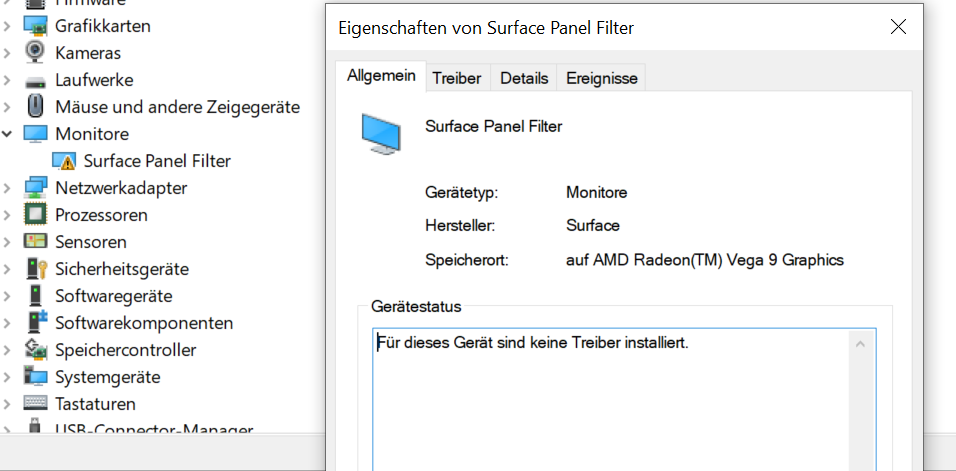Screen dimensions: 956x471
Task: Open the Details tab
Action: click(524, 78)
